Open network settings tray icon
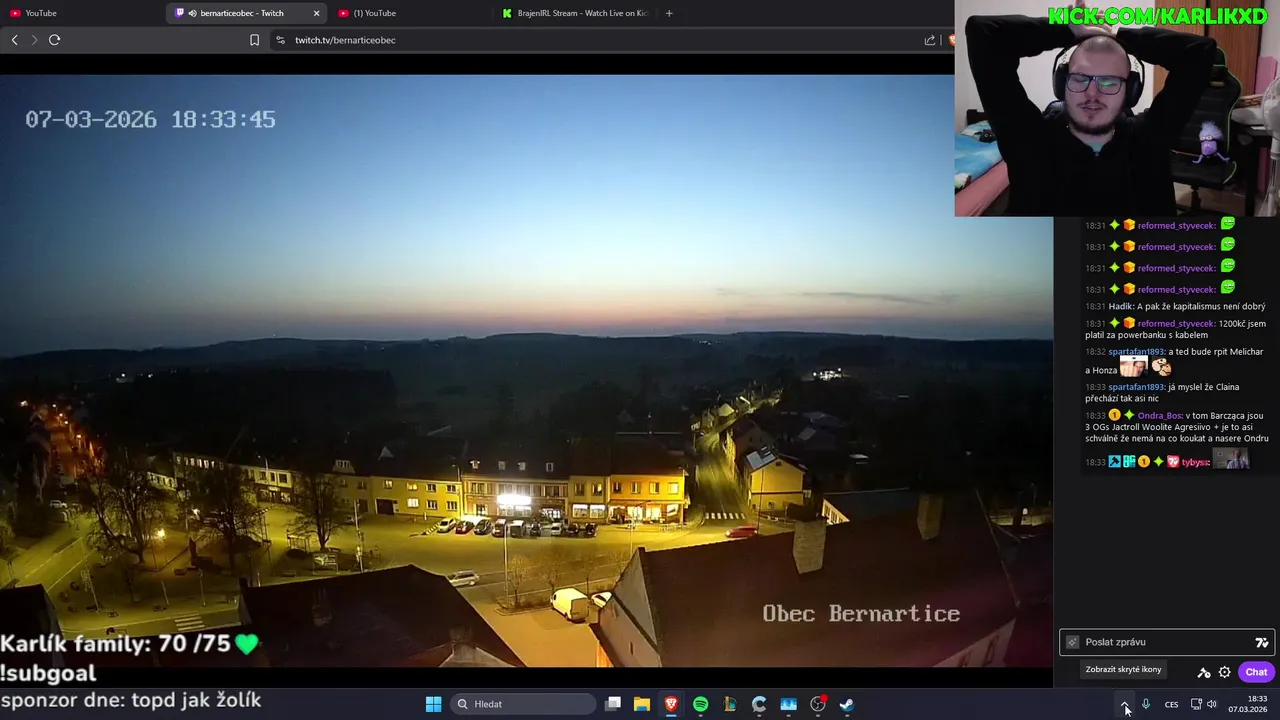Image resolution: width=1280 pixels, height=720 pixels. pyautogui.click(x=1196, y=704)
